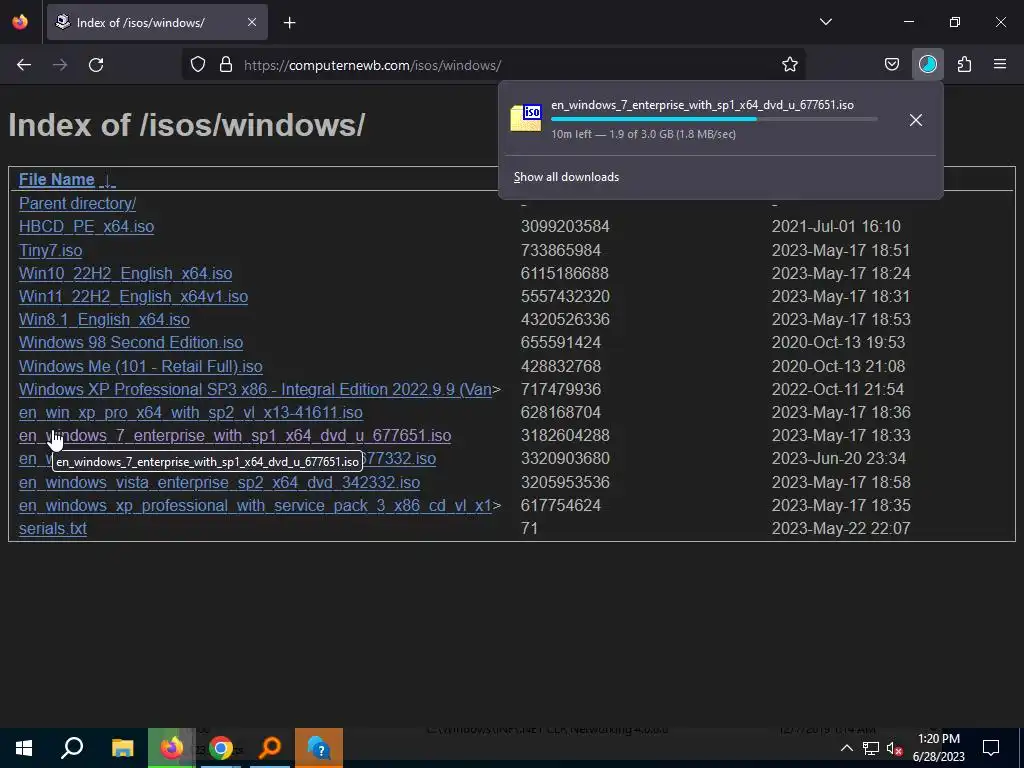Open the help chat app in taskbar

coord(319,748)
